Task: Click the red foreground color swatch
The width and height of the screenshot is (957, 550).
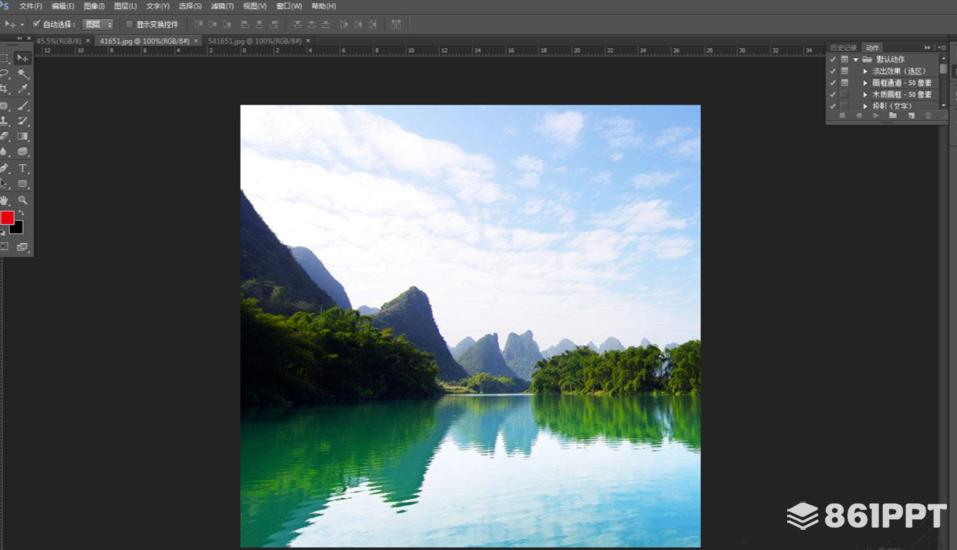Action: pyautogui.click(x=7, y=218)
